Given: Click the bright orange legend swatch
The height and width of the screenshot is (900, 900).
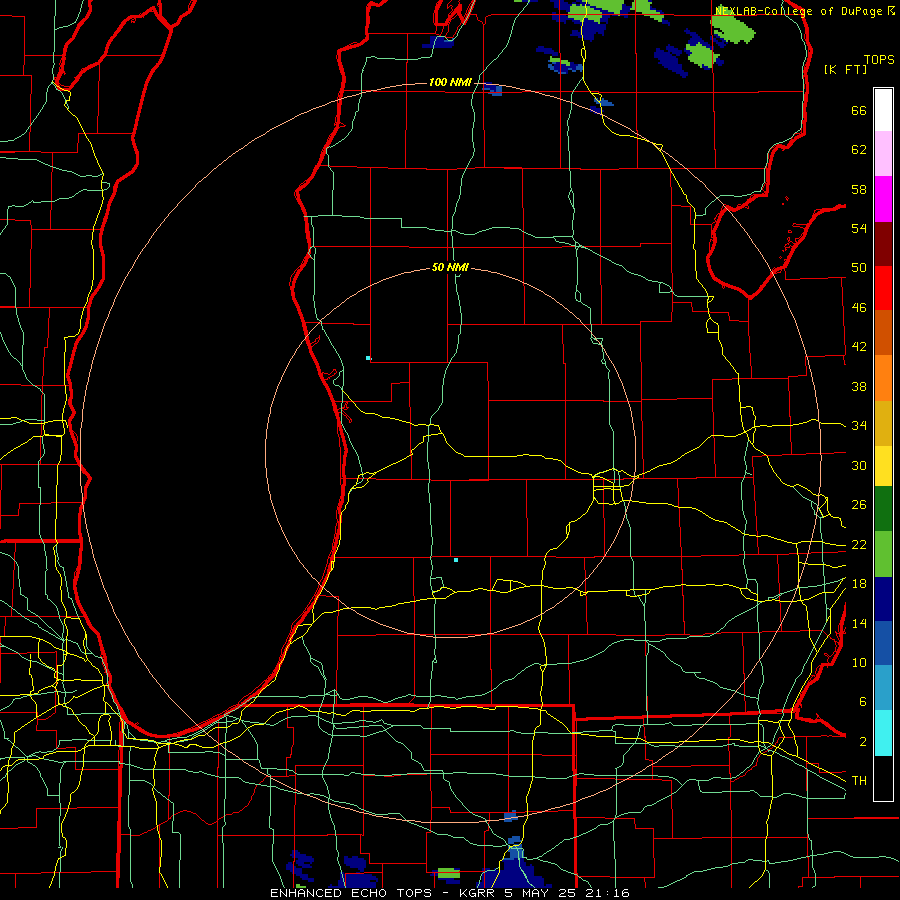Looking at the screenshot, I should pos(883,378).
